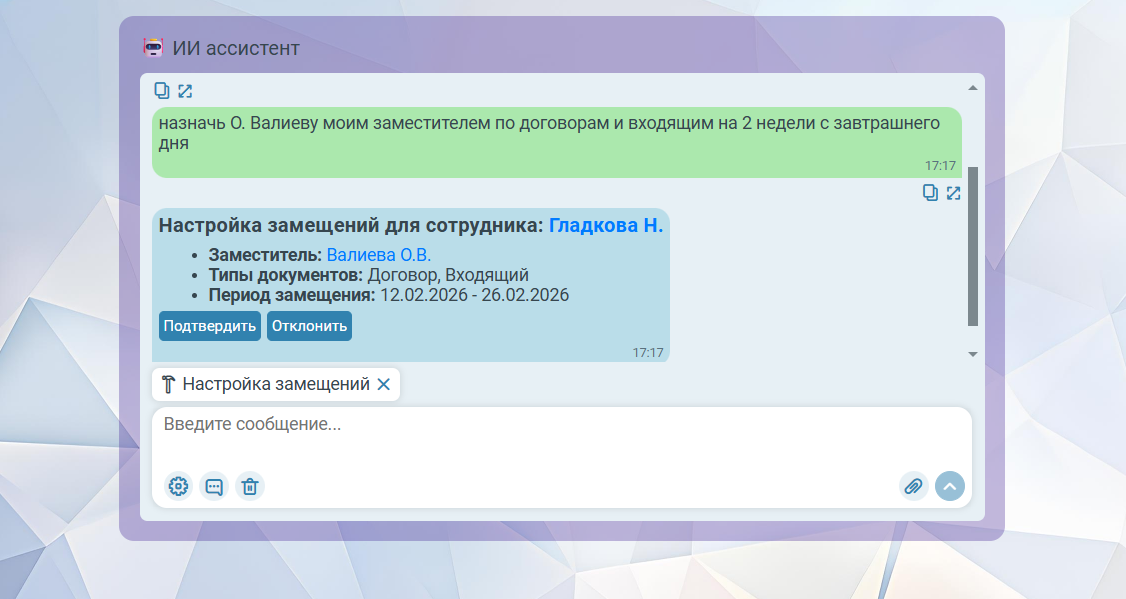Click the chat's vertical scrollbar thumb
1126x599 pixels.
coord(973,245)
